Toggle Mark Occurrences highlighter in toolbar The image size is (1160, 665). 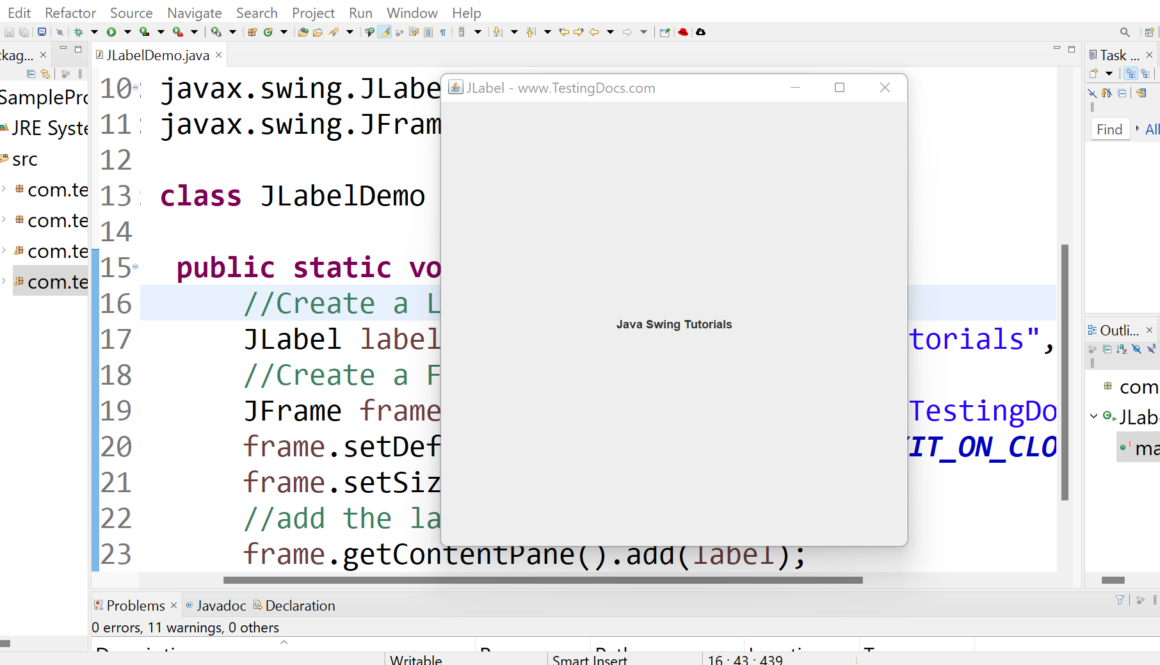[x=384, y=32]
